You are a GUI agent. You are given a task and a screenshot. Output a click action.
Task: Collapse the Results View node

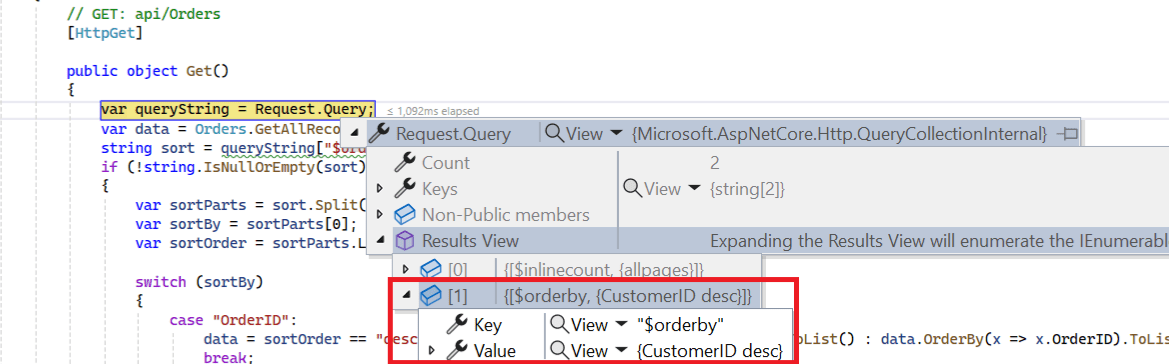[379, 241]
